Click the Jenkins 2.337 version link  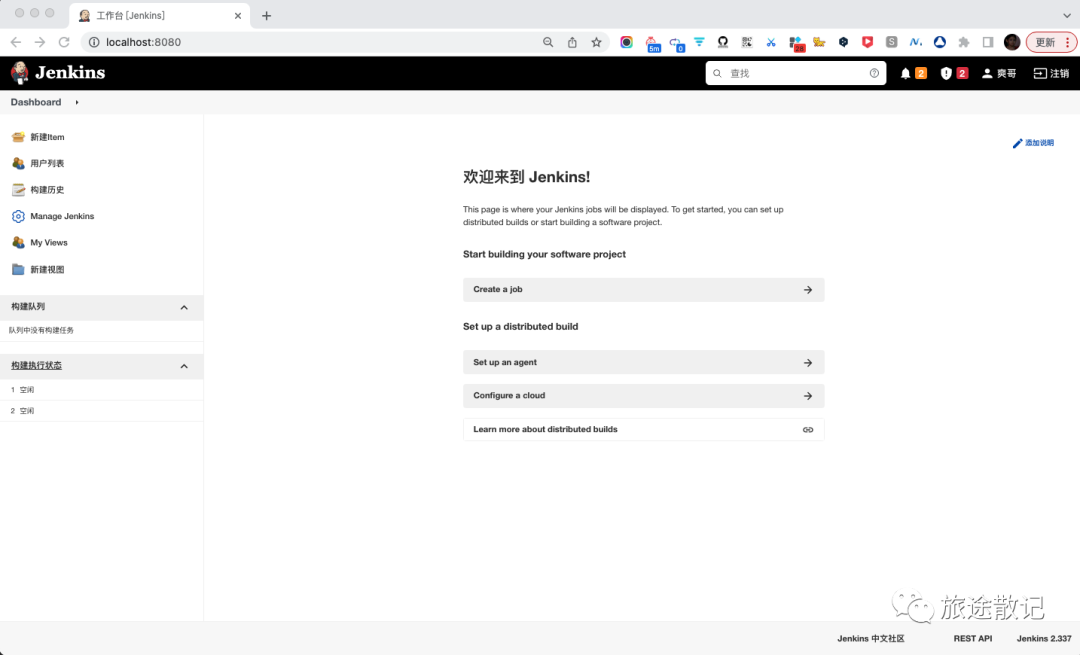coord(1044,638)
